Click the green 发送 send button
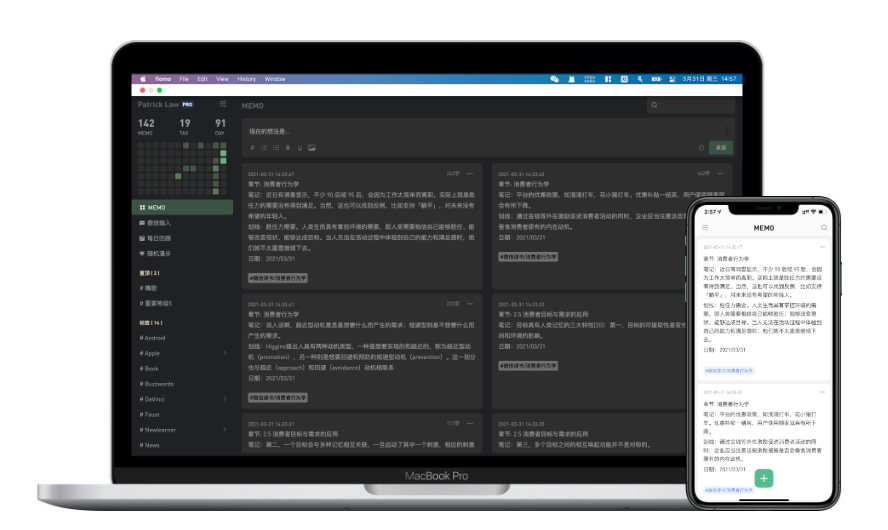Screen dimensions: 888x530 (x=720, y=148)
